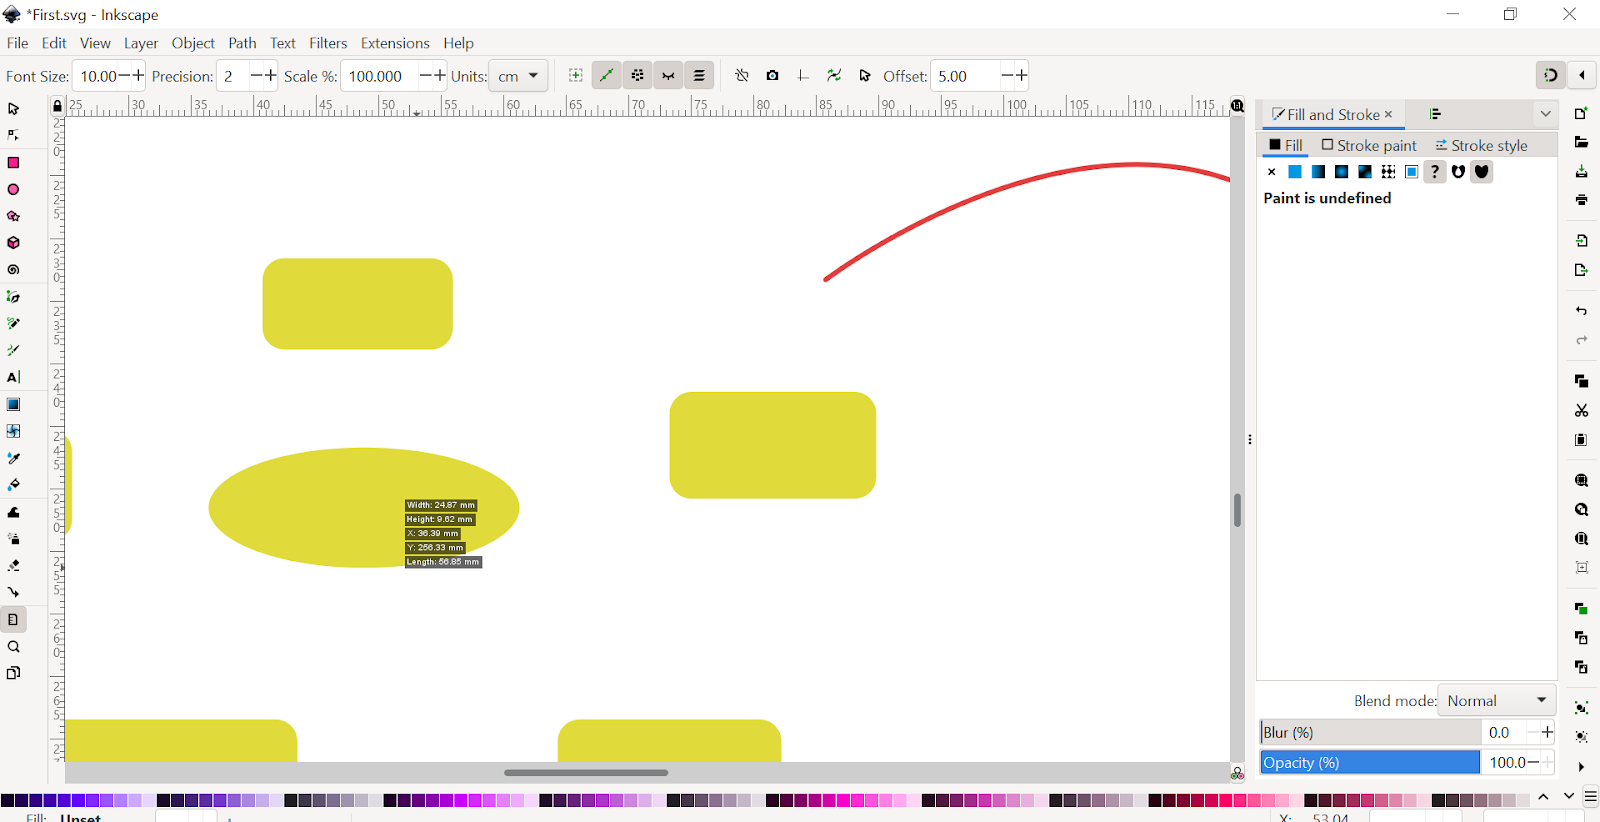Open the Align and Distribute tab icon
This screenshot has height=822, width=1600.
1435,114
